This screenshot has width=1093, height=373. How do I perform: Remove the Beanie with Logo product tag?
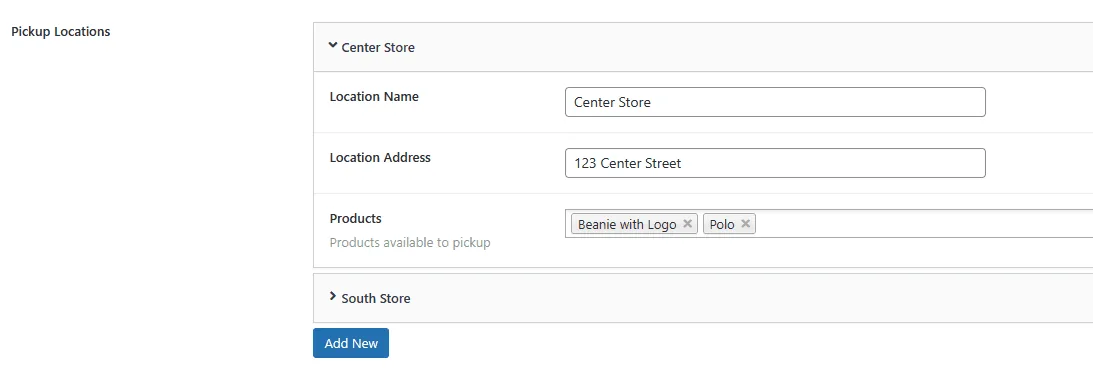pos(687,224)
